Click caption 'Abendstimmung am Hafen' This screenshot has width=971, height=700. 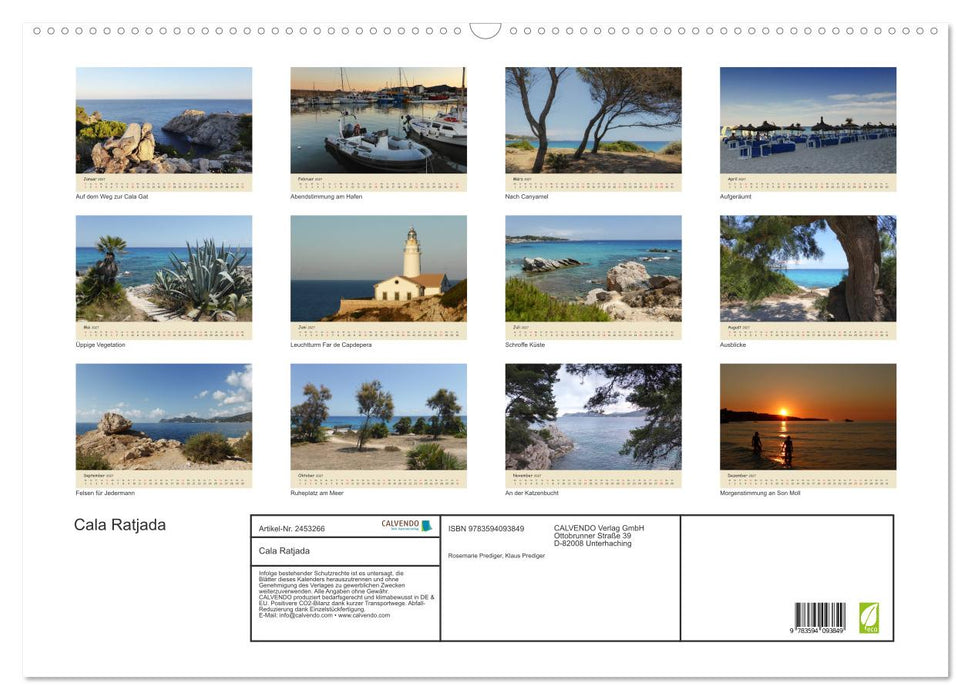(x=326, y=197)
